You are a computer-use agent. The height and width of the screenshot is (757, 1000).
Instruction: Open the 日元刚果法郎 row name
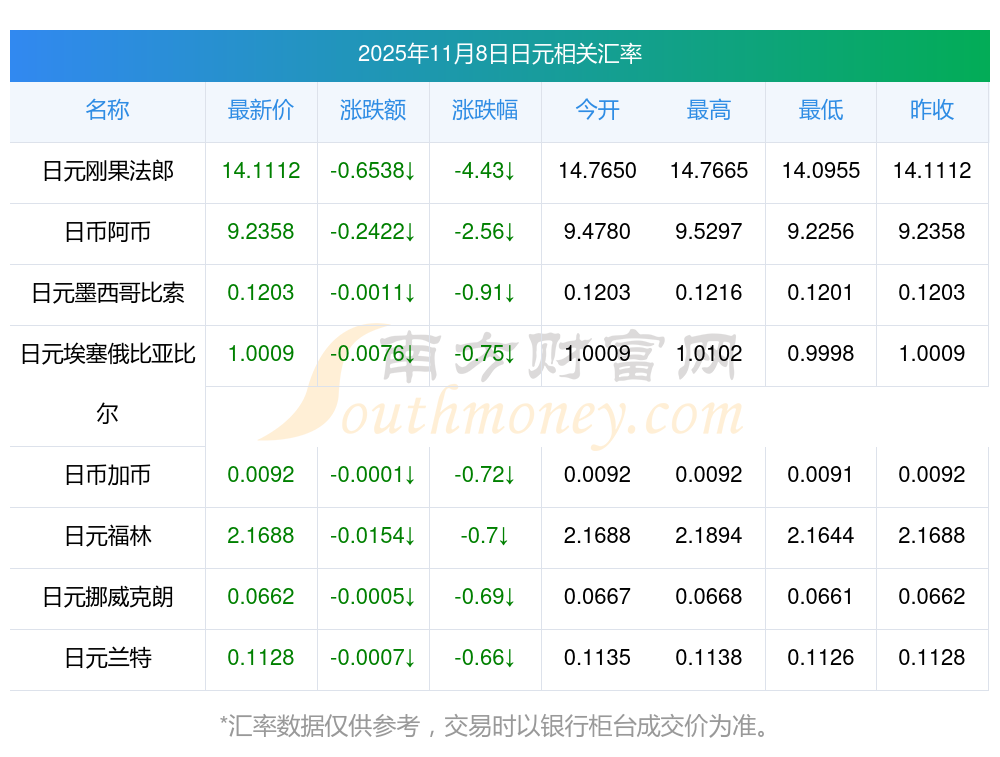point(108,171)
